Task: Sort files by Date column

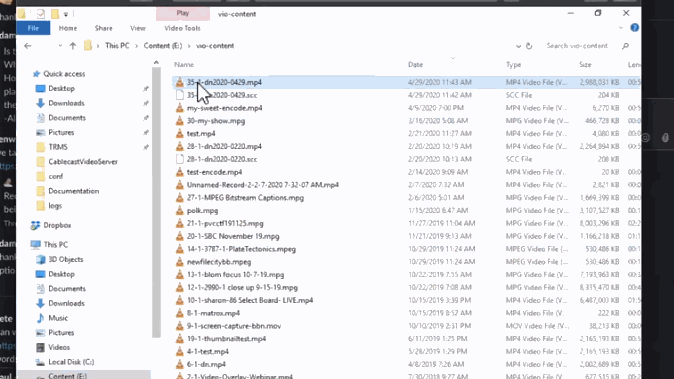Action: (415, 65)
